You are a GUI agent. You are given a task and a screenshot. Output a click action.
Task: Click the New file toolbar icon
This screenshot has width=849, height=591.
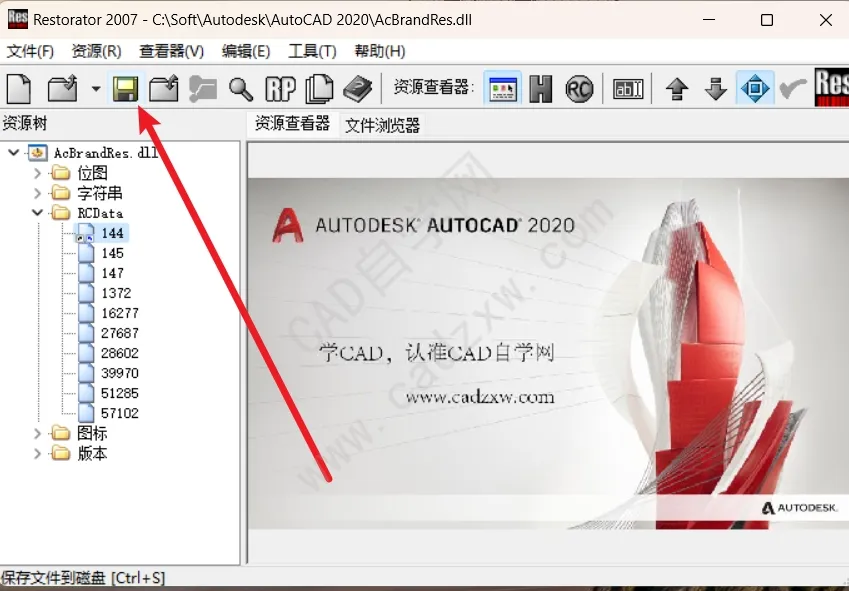pyautogui.click(x=19, y=88)
